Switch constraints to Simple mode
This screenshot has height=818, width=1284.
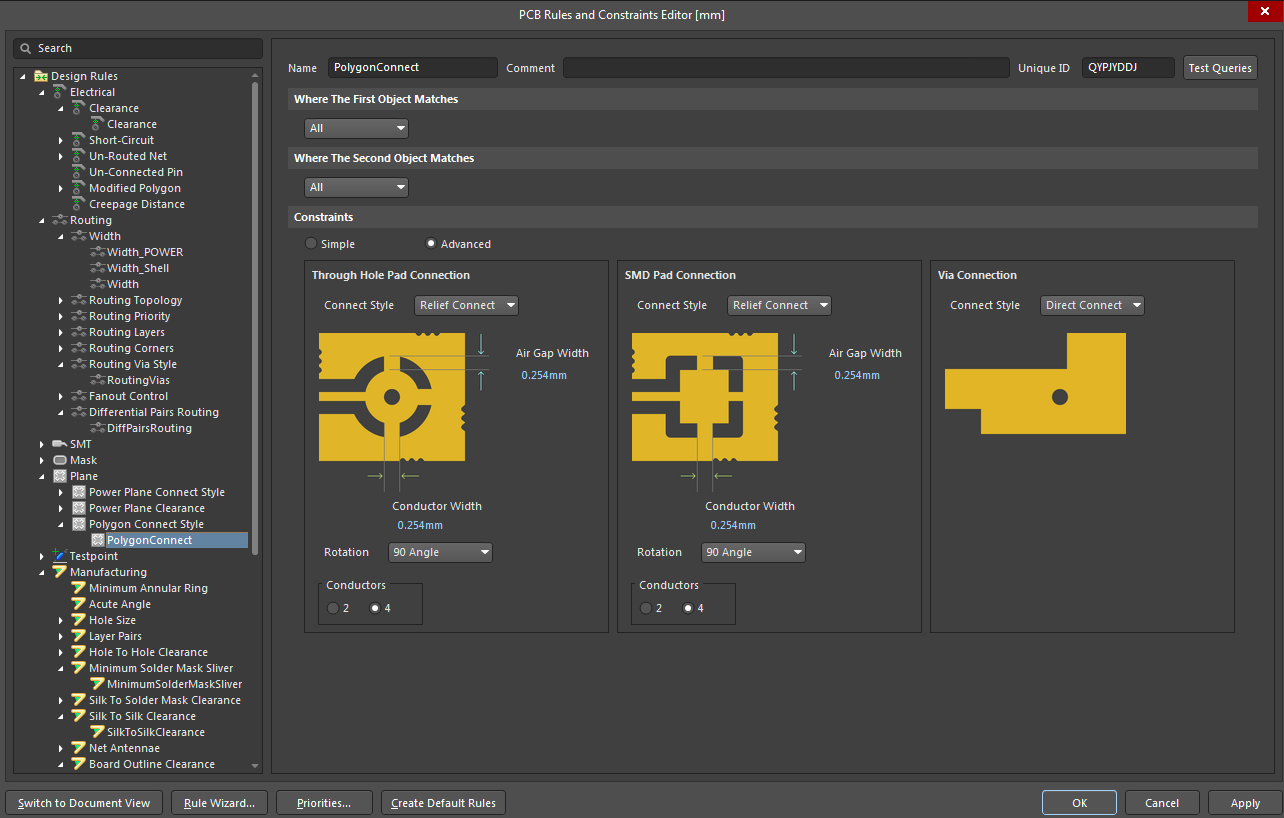[x=310, y=243]
